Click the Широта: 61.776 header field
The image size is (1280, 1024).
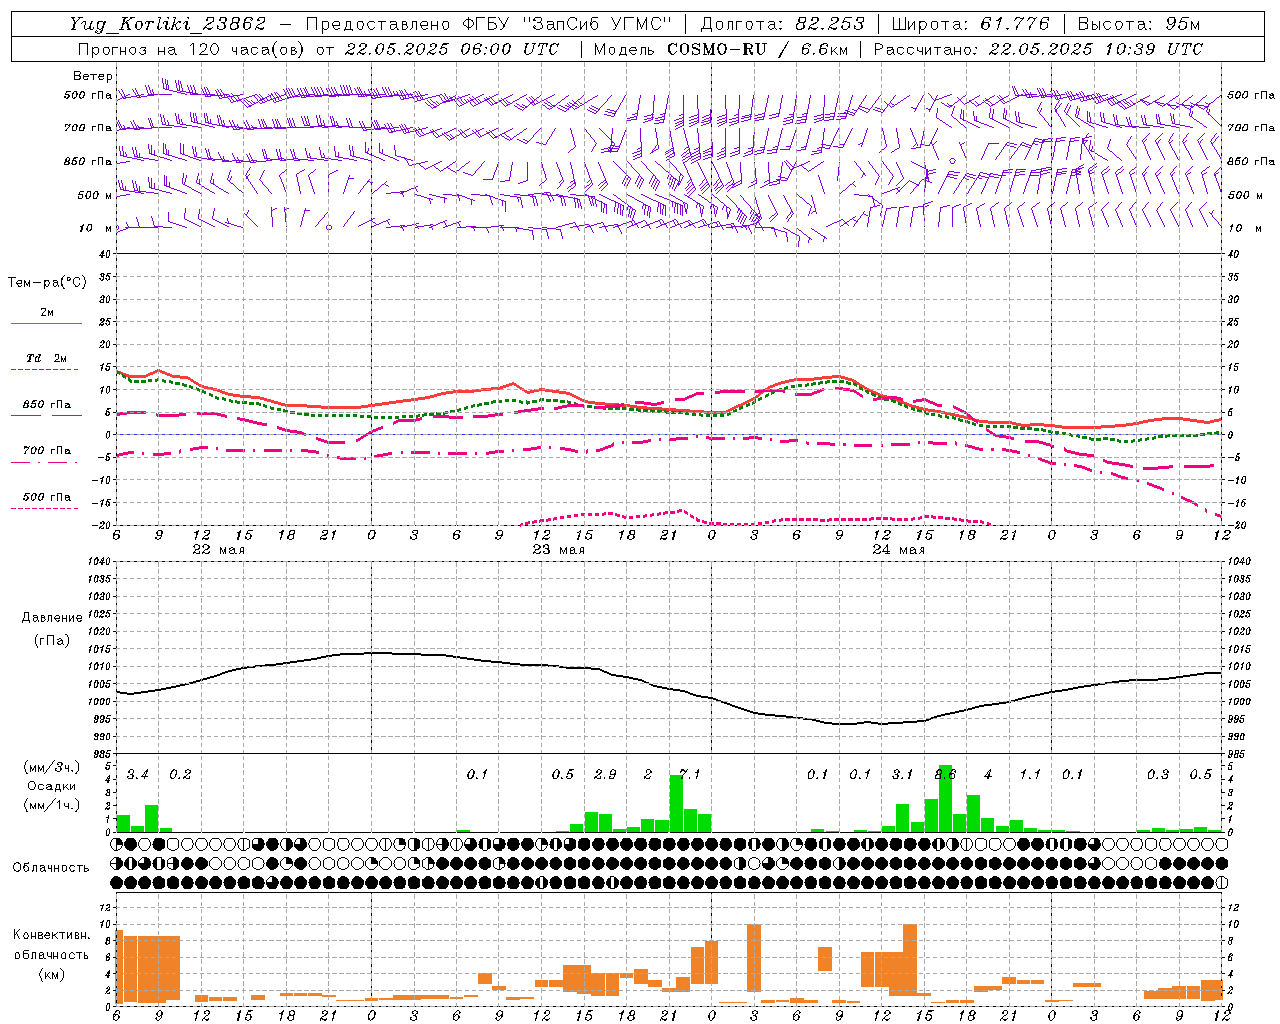[970, 24]
